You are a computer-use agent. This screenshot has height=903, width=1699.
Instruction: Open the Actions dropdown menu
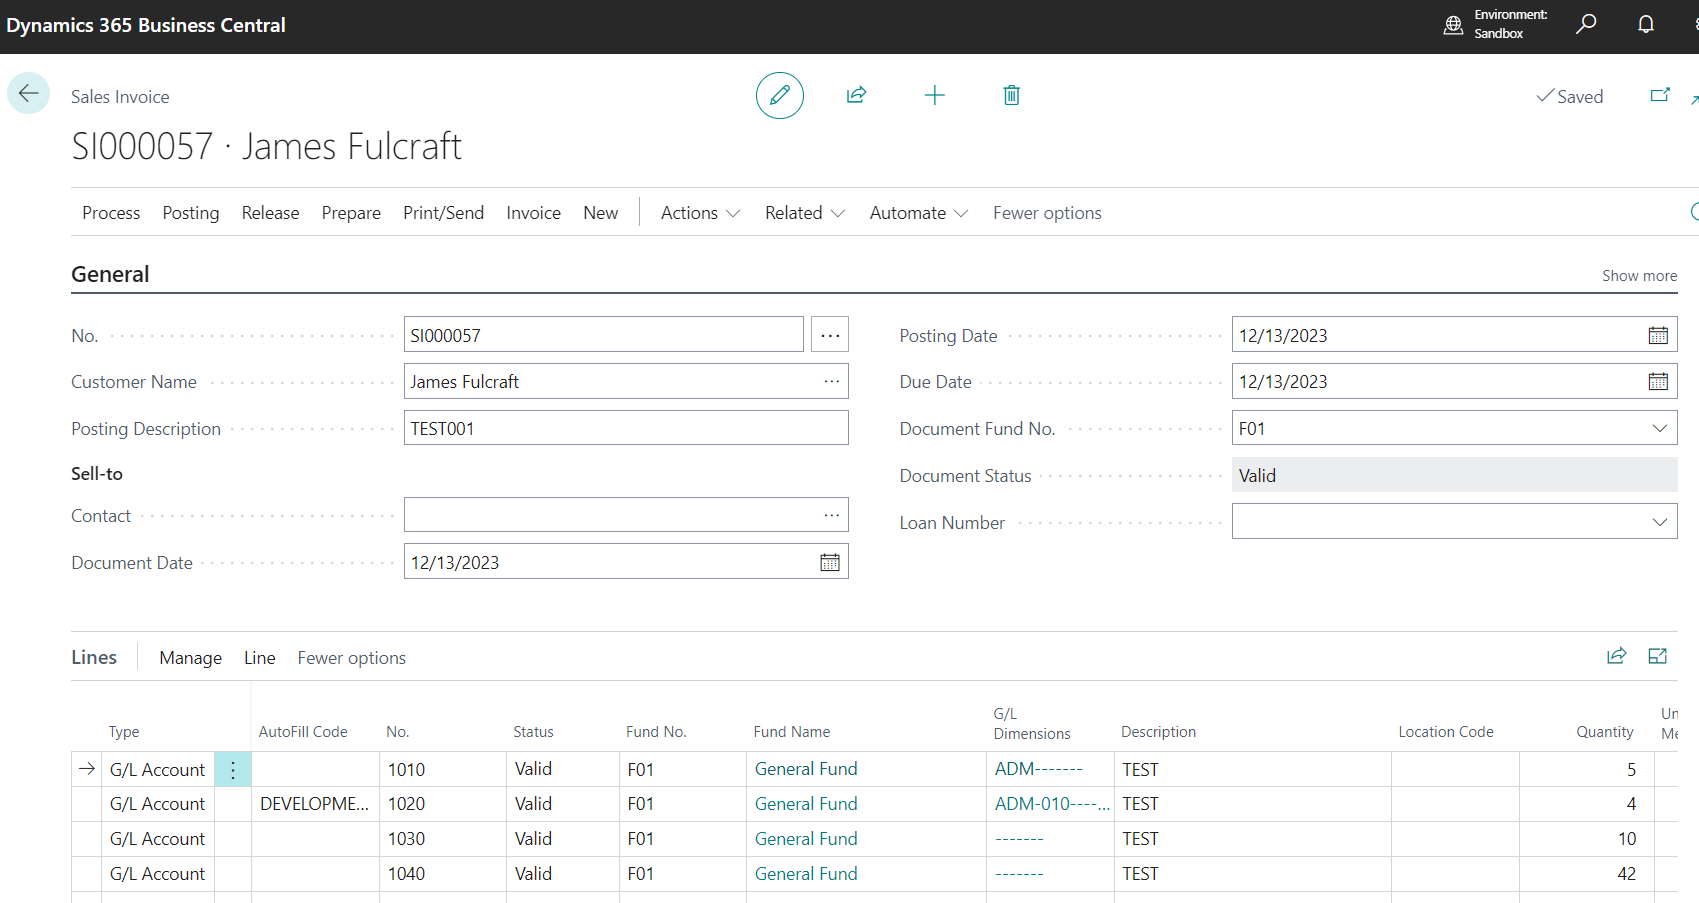coord(700,213)
